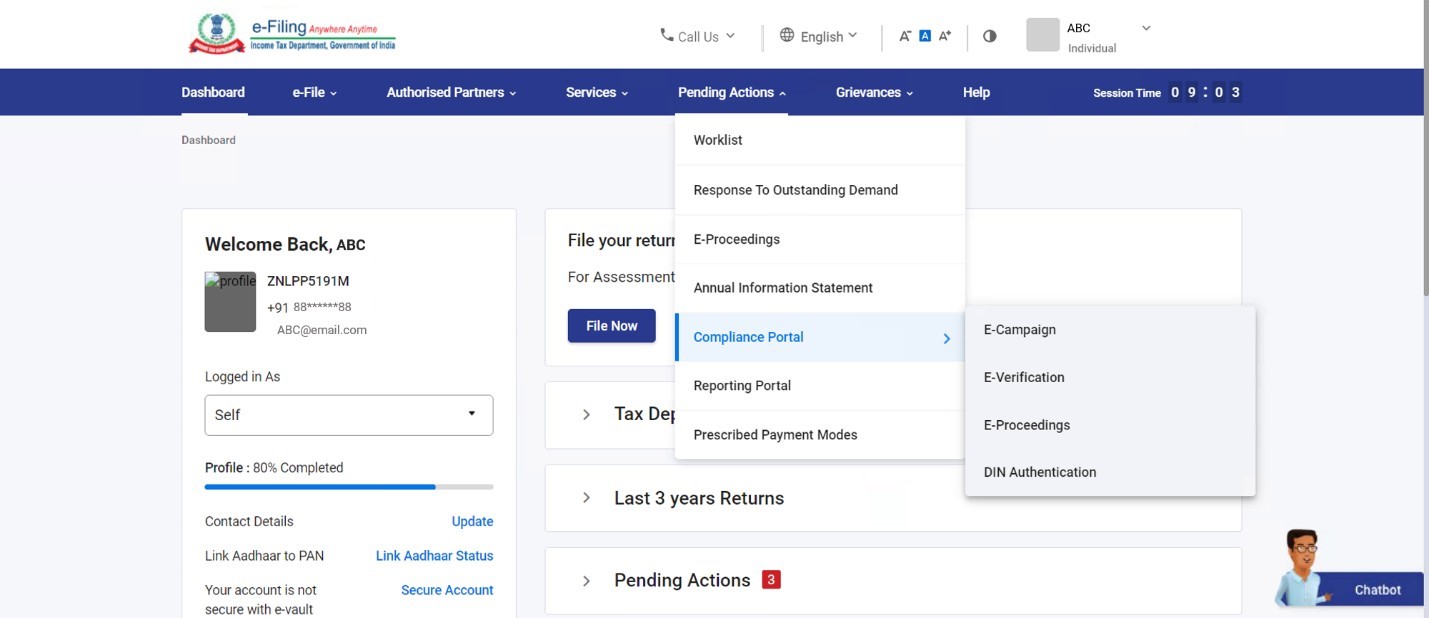Screen dimensions: 1429x618
Task: Click the Link Aadhaar Status link
Action: 434,556
